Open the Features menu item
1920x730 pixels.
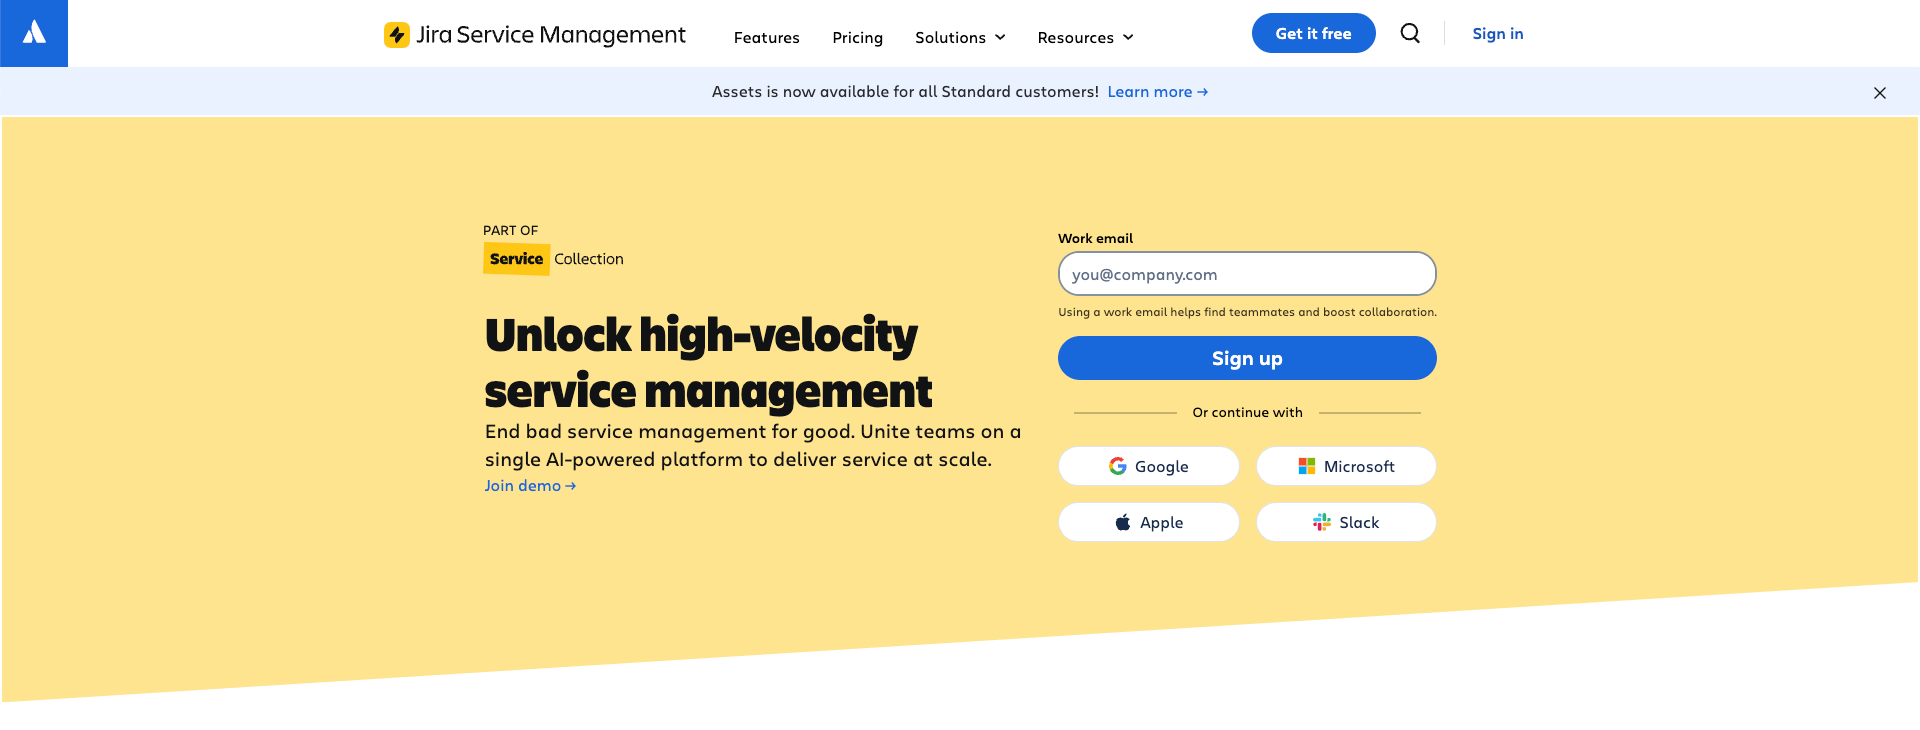click(x=767, y=37)
